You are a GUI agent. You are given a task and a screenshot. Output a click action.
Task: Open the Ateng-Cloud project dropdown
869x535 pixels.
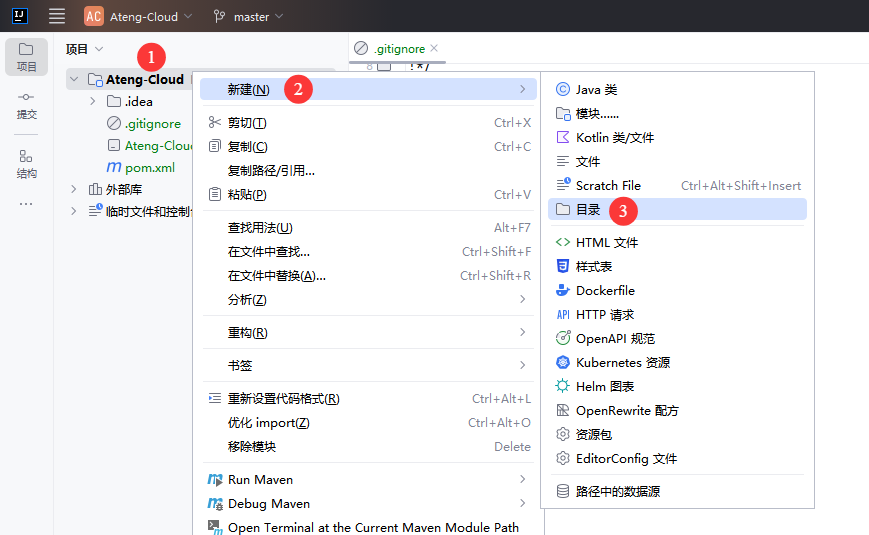point(138,16)
